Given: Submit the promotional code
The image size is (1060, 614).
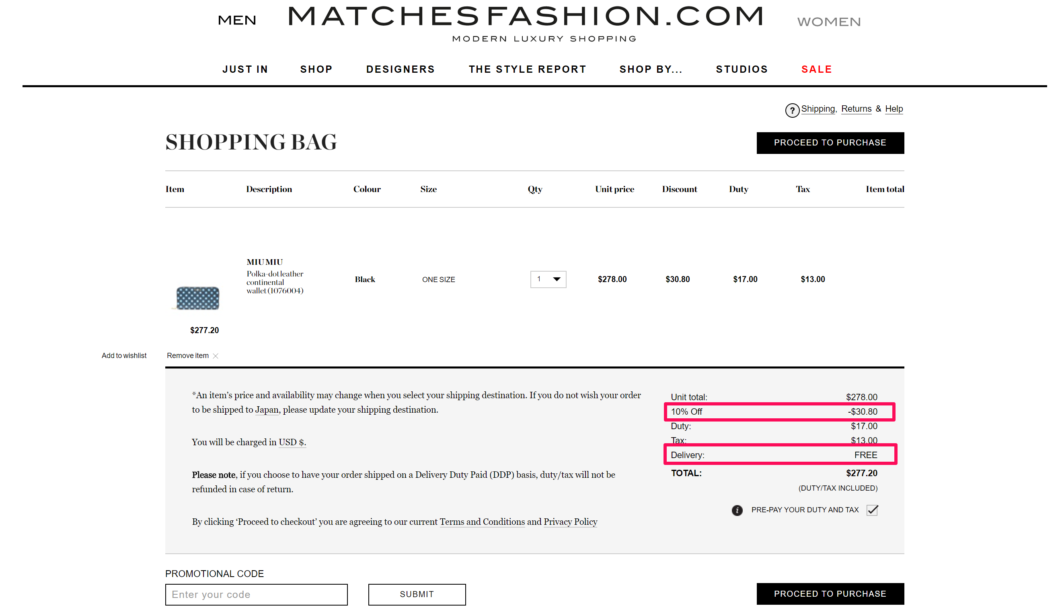Looking at the screenshot, I should 417,594.
